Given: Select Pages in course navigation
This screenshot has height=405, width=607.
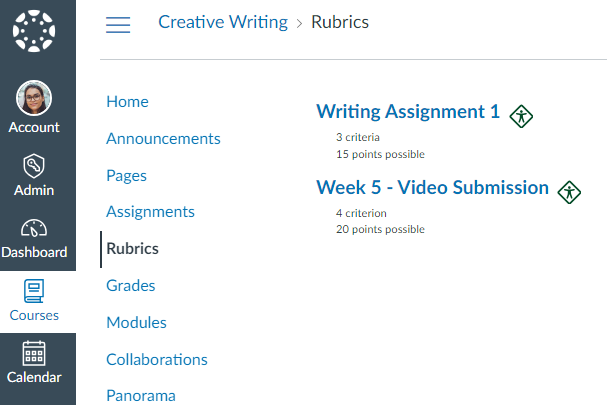Looking at the screenshot, I should [126, 175].
